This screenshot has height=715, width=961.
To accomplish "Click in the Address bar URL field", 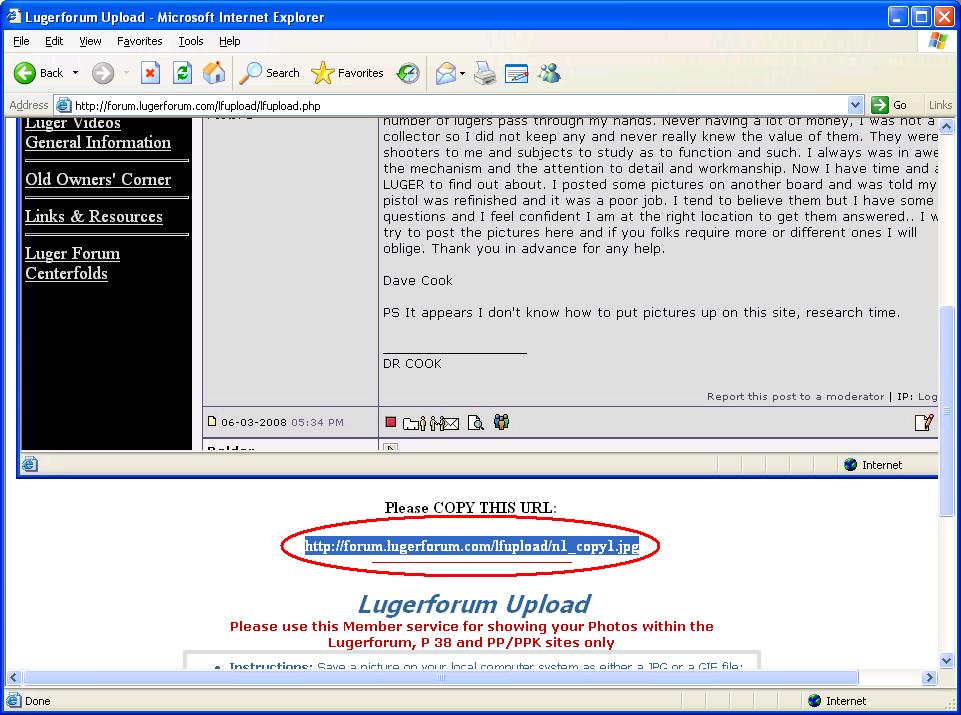I will coord(460,105).
